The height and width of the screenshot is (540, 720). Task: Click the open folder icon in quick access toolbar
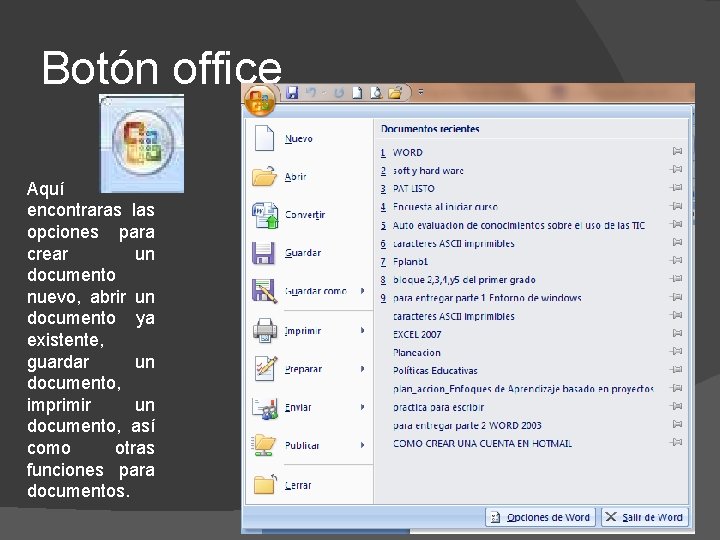coord(395,93)
